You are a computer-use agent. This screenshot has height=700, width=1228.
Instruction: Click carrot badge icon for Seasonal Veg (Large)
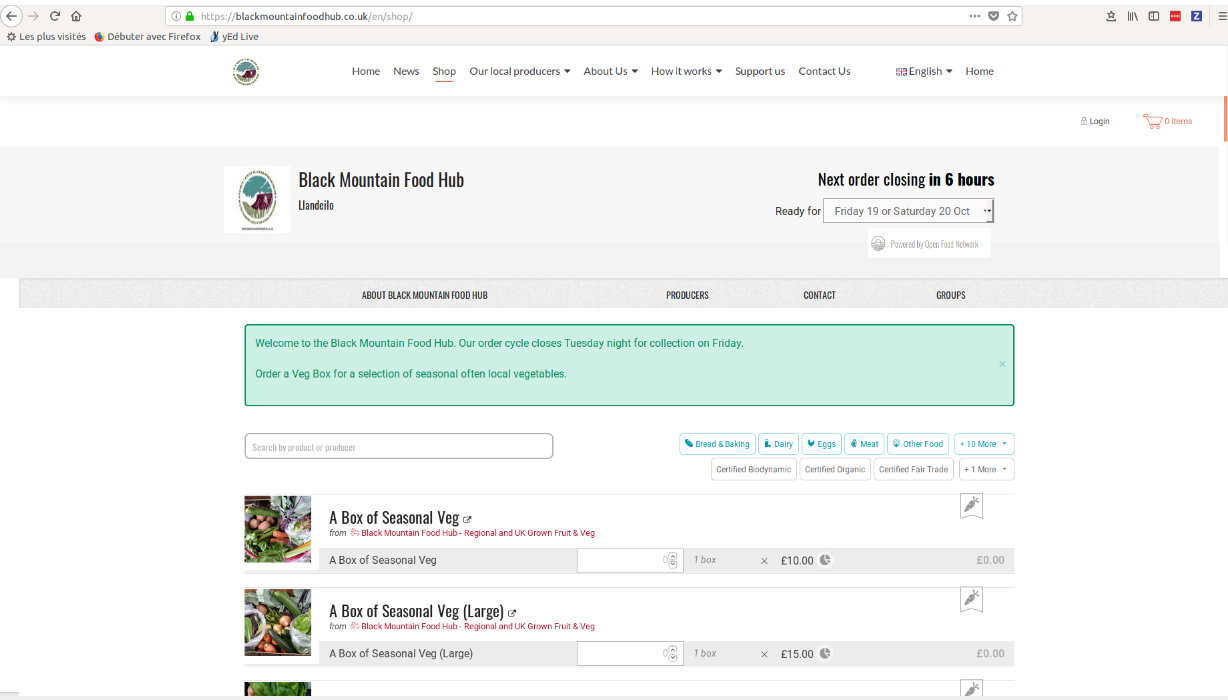click(971, 599)
